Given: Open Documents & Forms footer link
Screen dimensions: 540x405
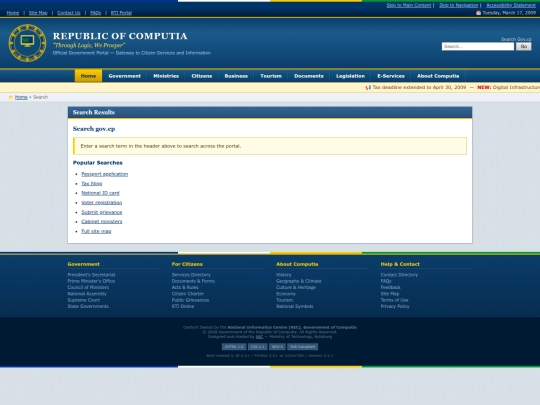Looking at the screenshot, I should tap(193, 281).
